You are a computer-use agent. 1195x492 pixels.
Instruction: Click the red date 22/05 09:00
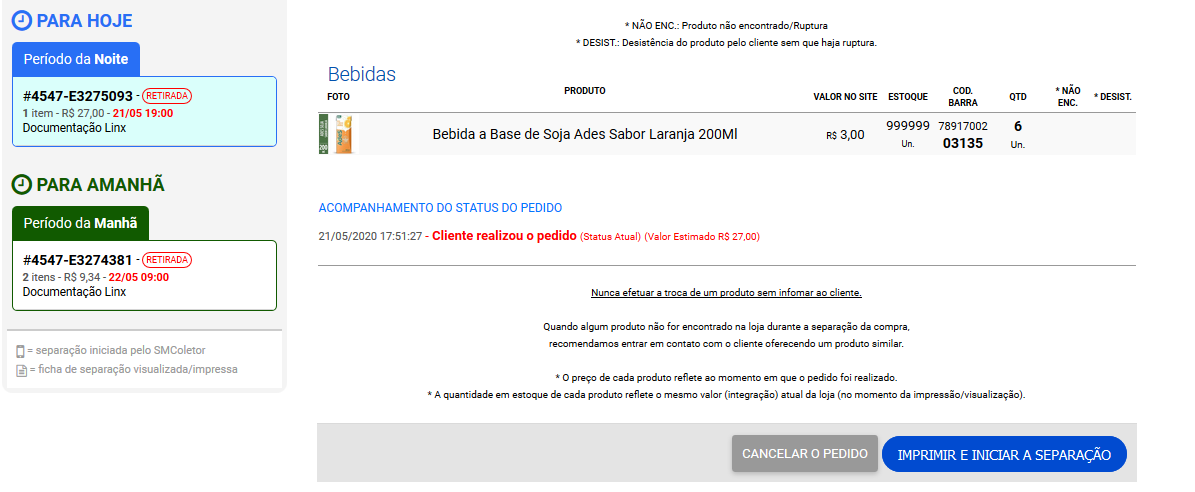139,277
